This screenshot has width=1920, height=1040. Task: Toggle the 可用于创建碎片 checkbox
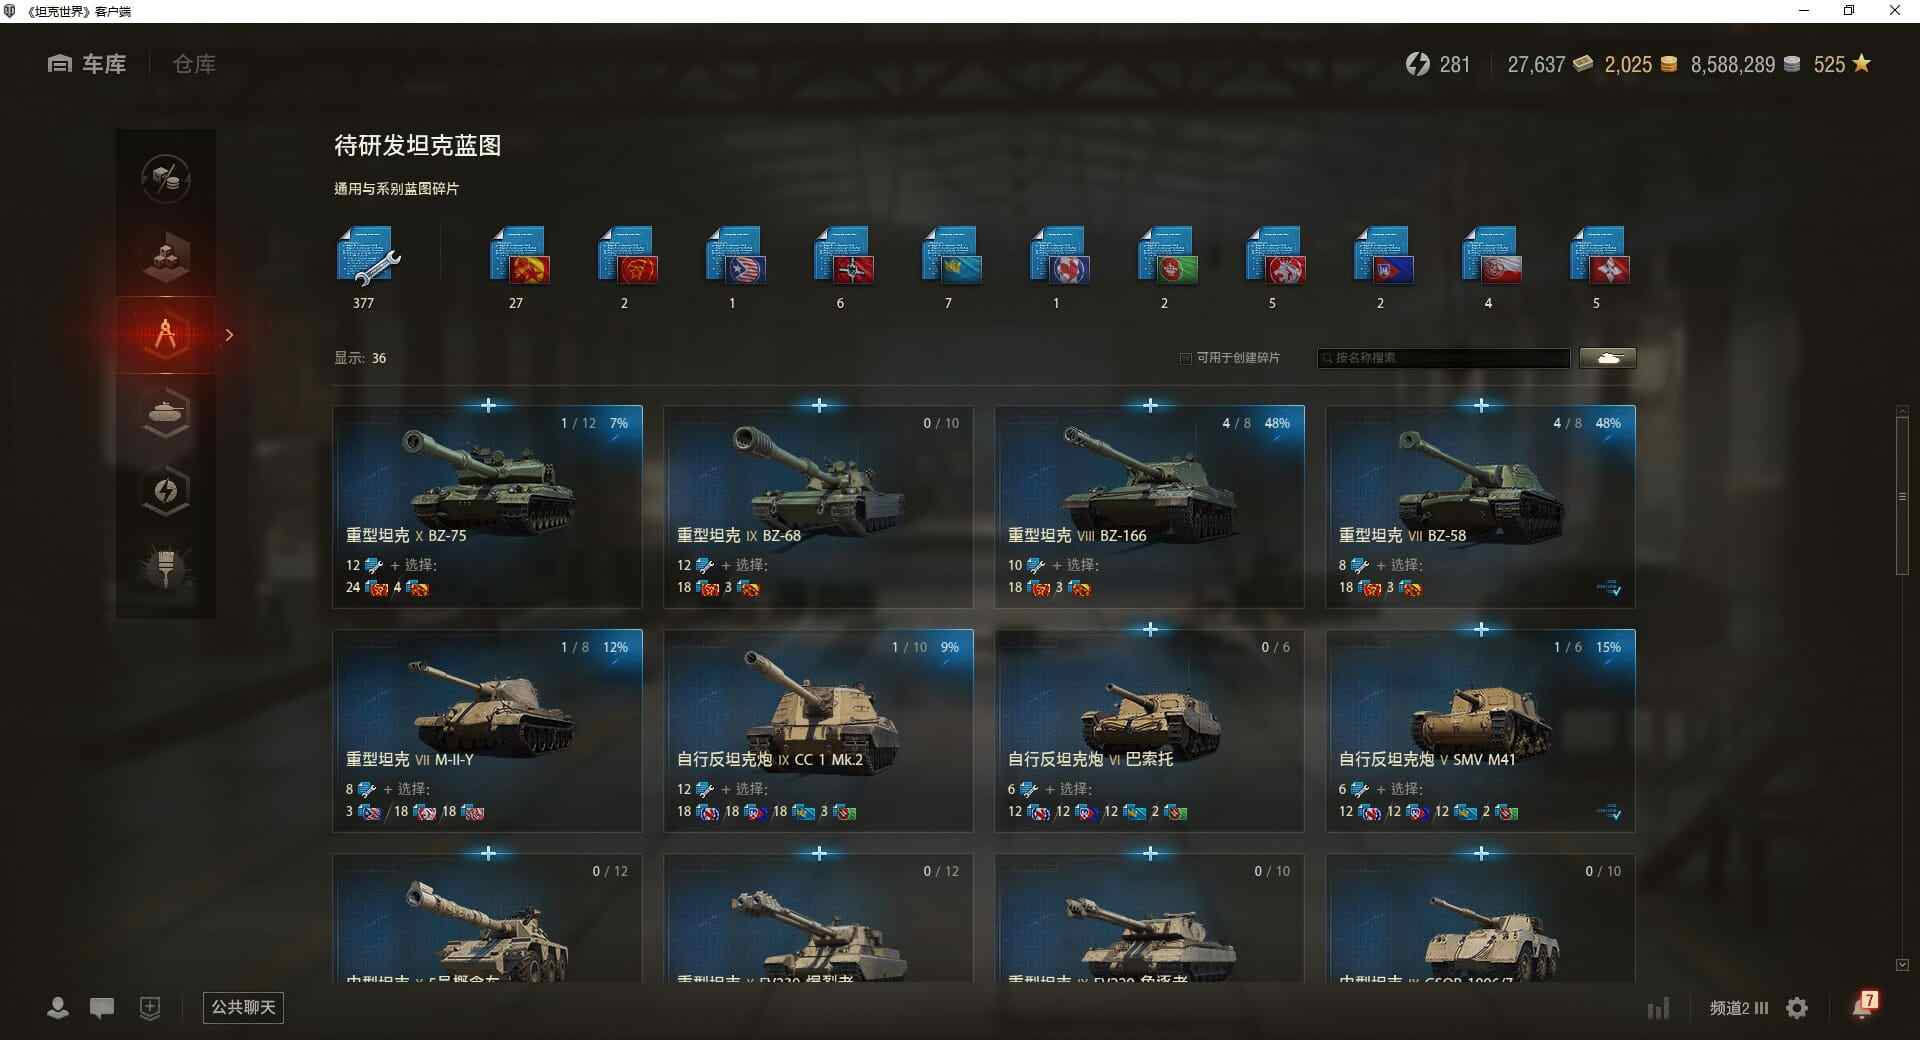[1186, 358]
